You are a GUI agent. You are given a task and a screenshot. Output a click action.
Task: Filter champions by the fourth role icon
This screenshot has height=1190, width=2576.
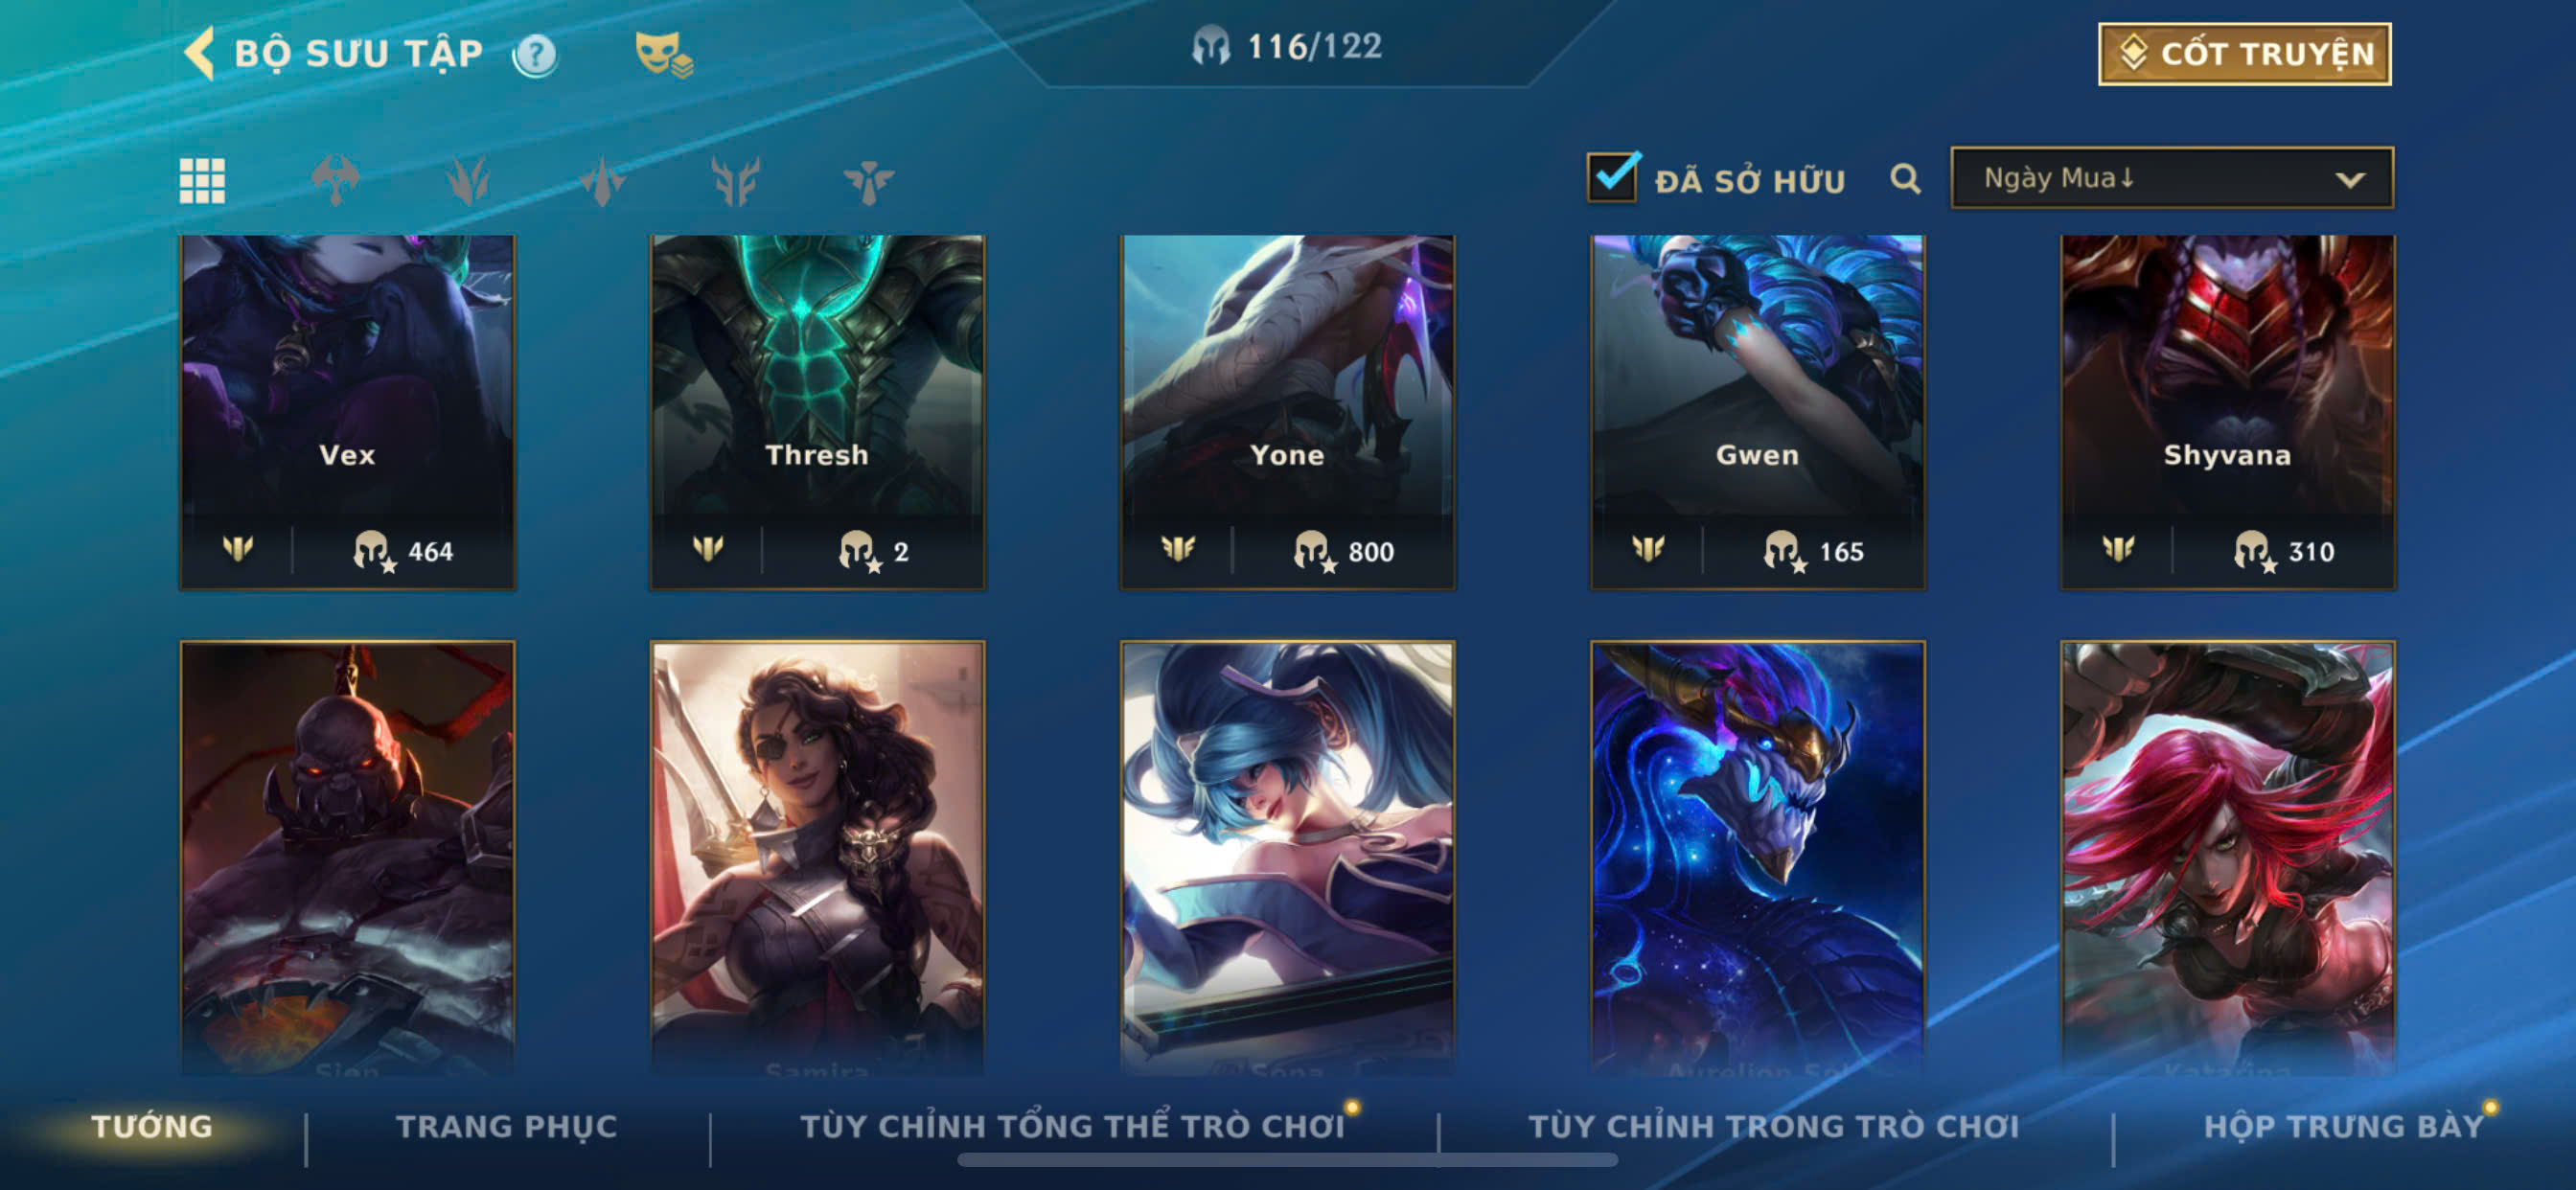(x=735, y=181)
